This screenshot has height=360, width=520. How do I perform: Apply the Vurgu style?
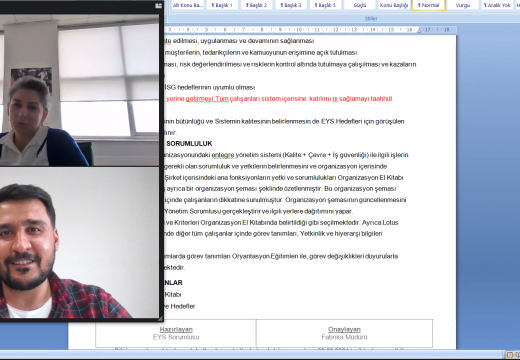click(463, 5)
